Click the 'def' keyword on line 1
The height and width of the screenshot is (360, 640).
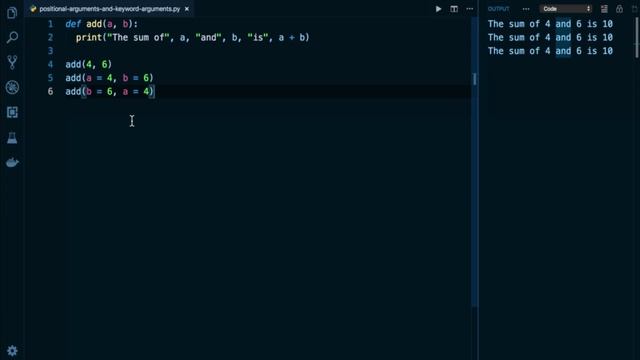(x=73, y=24)
